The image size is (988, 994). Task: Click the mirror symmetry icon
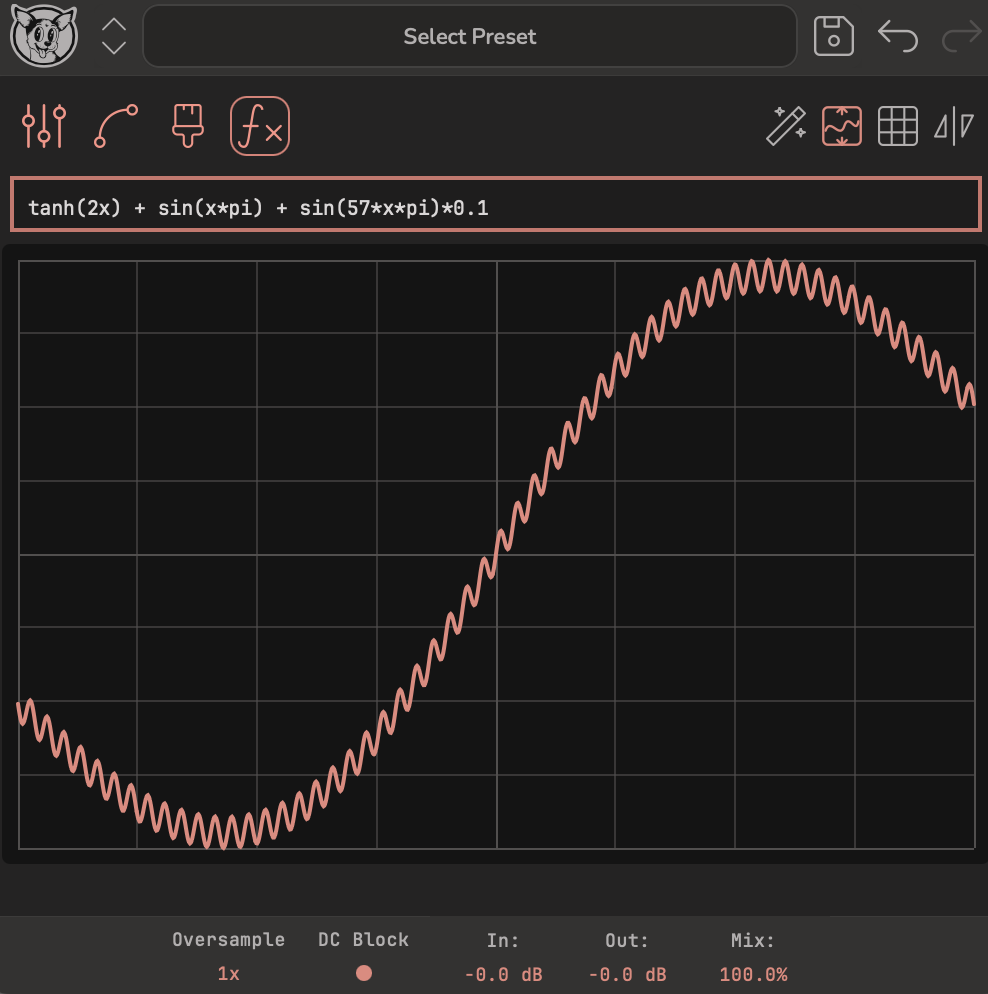953,125
